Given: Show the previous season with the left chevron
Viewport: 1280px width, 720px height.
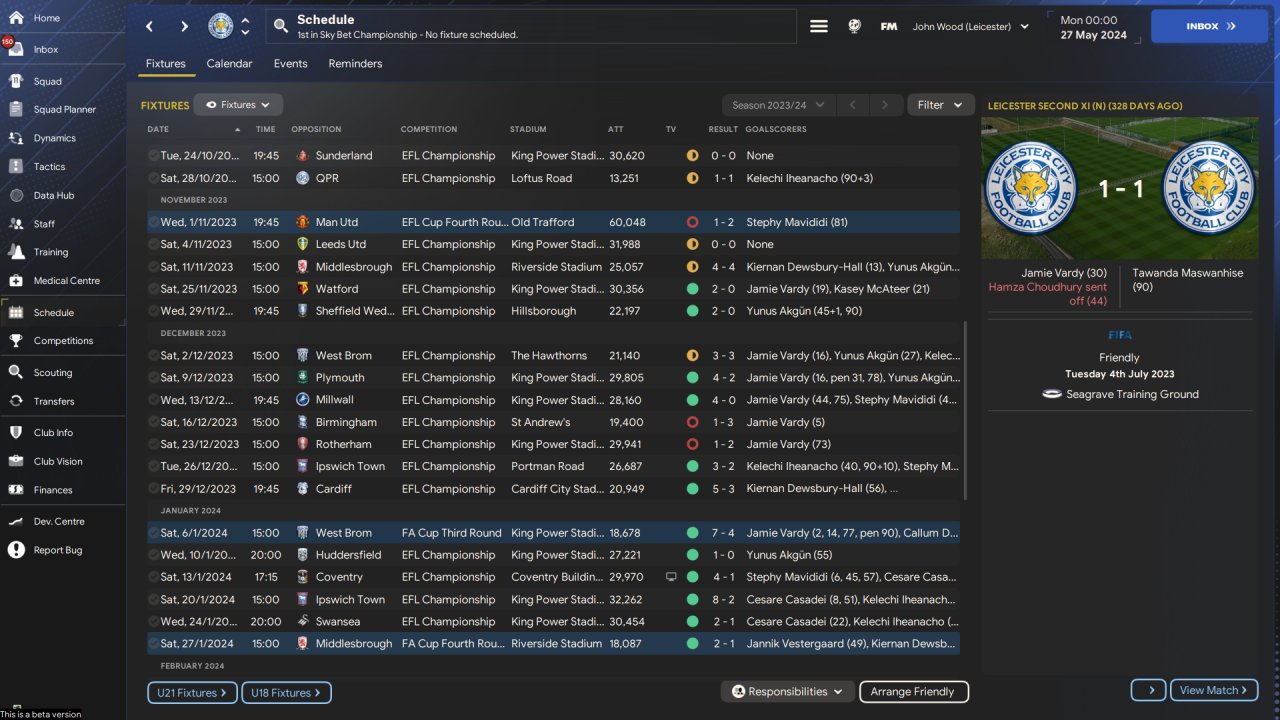Looking at the screenshot, I should 852,105.
